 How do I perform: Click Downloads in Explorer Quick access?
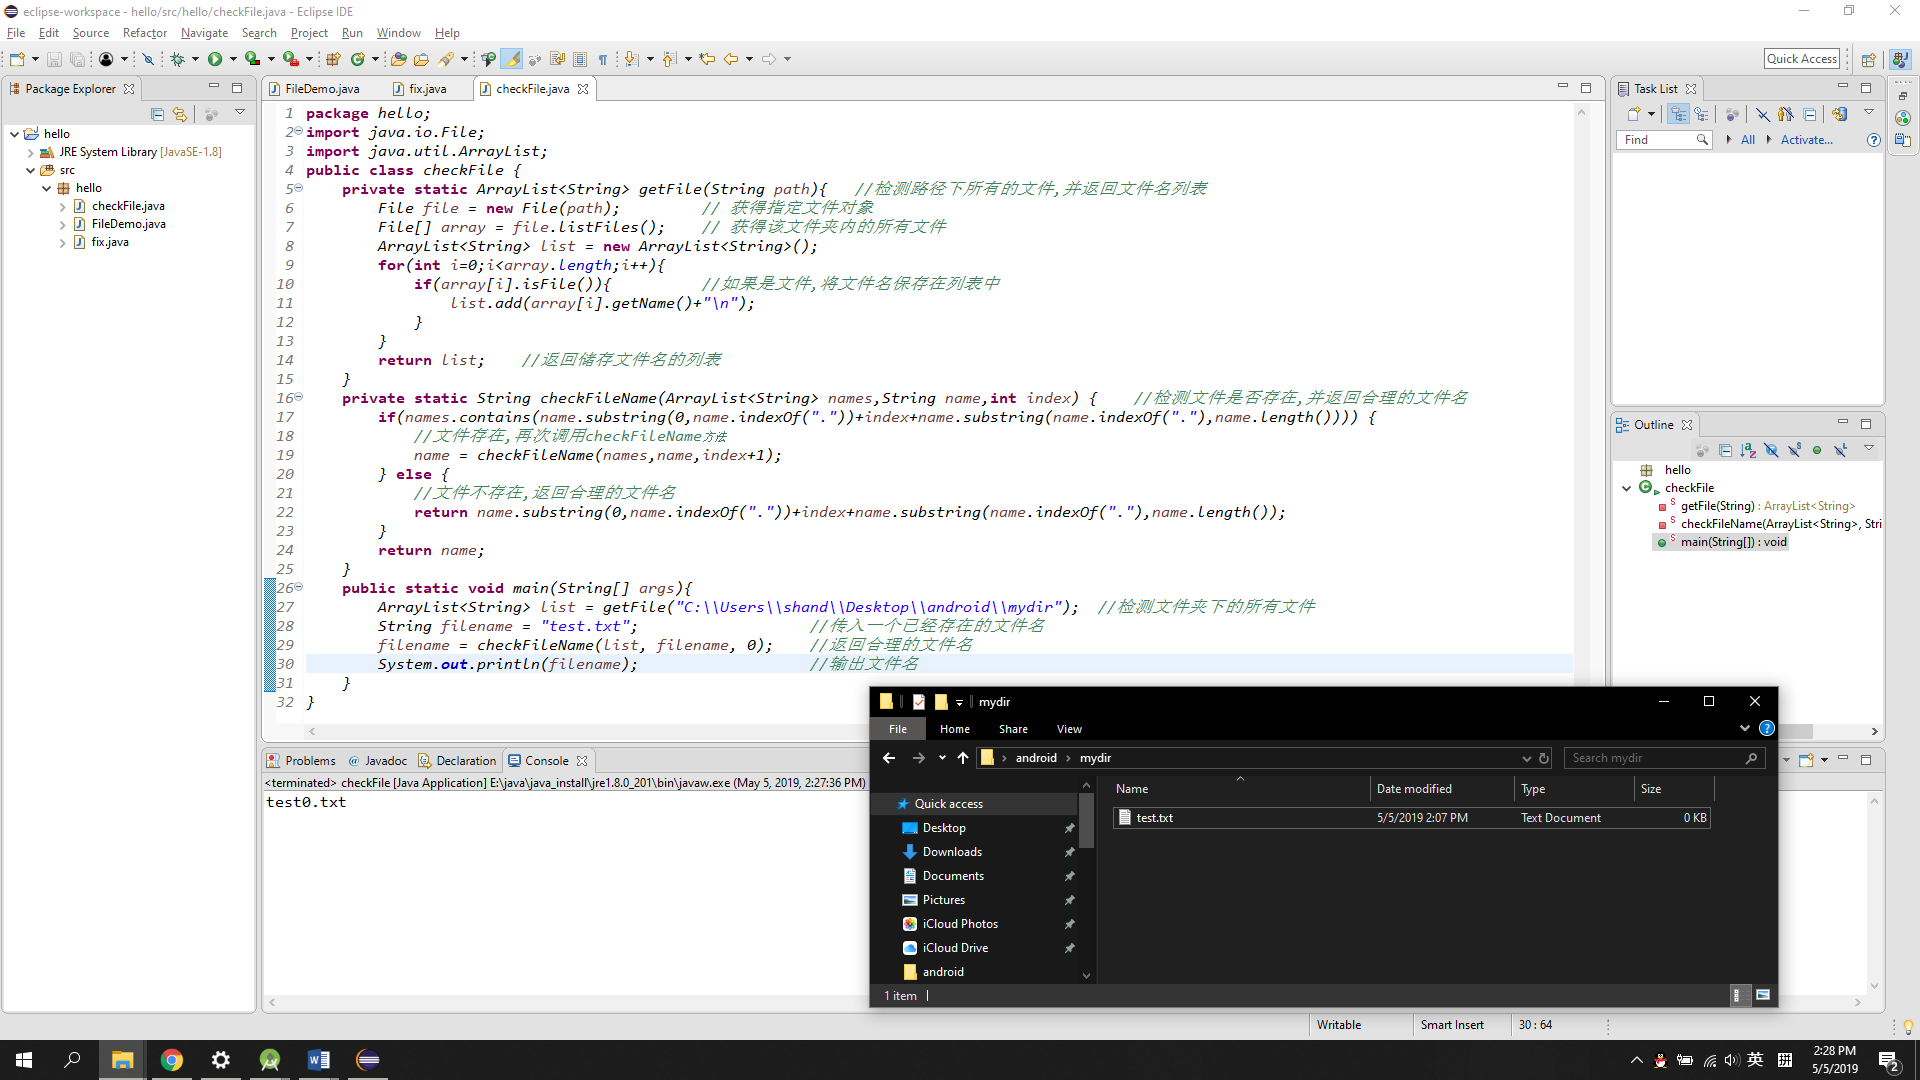pos(952,852)
